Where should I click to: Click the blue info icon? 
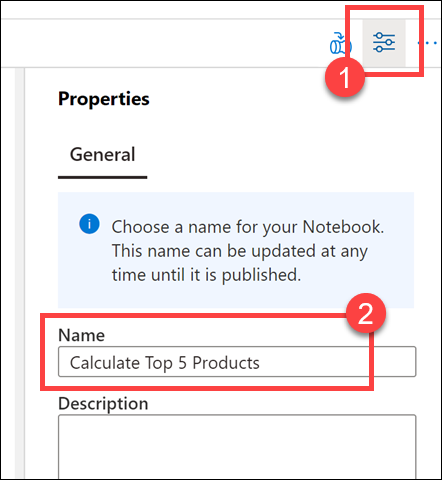pyautogui.click(x=89, y=224)
